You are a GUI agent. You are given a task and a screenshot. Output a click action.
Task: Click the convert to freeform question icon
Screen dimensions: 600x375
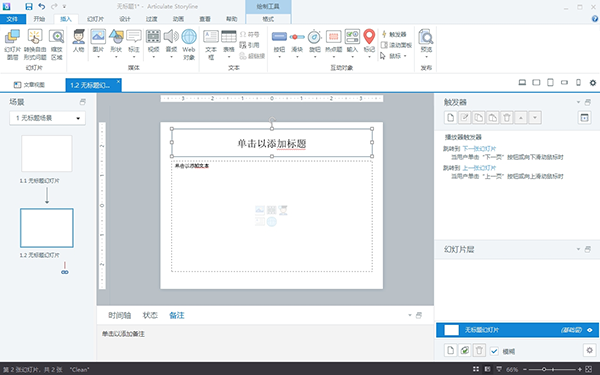click(35, 36)
